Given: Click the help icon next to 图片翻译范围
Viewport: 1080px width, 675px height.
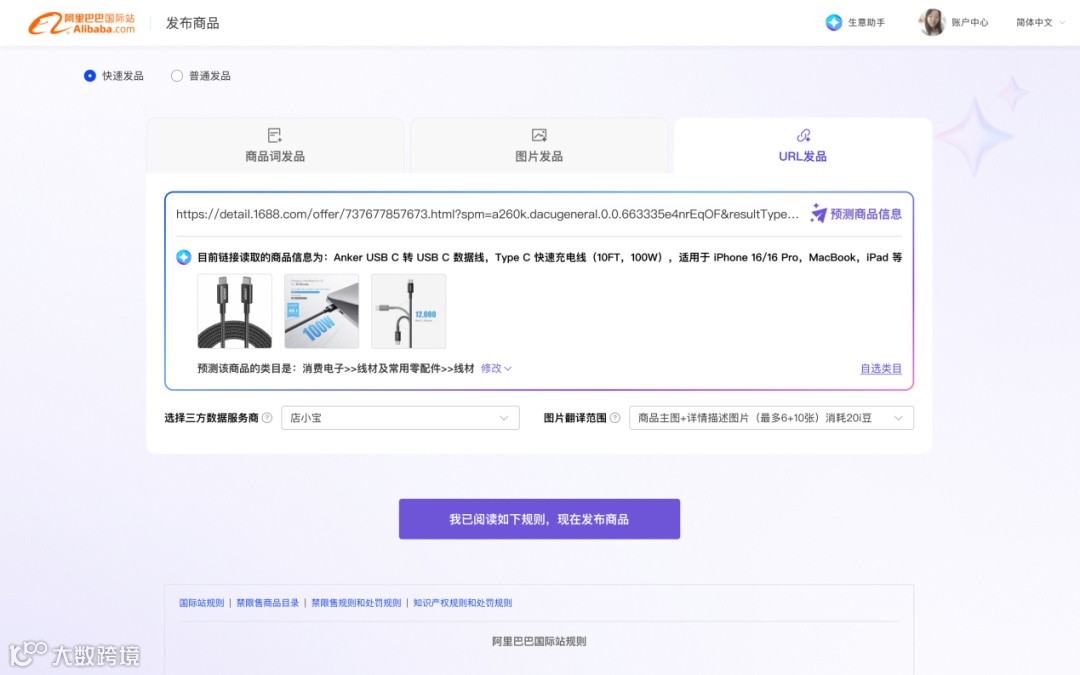Looking at the screenshot, I should (x=615, y=418).
